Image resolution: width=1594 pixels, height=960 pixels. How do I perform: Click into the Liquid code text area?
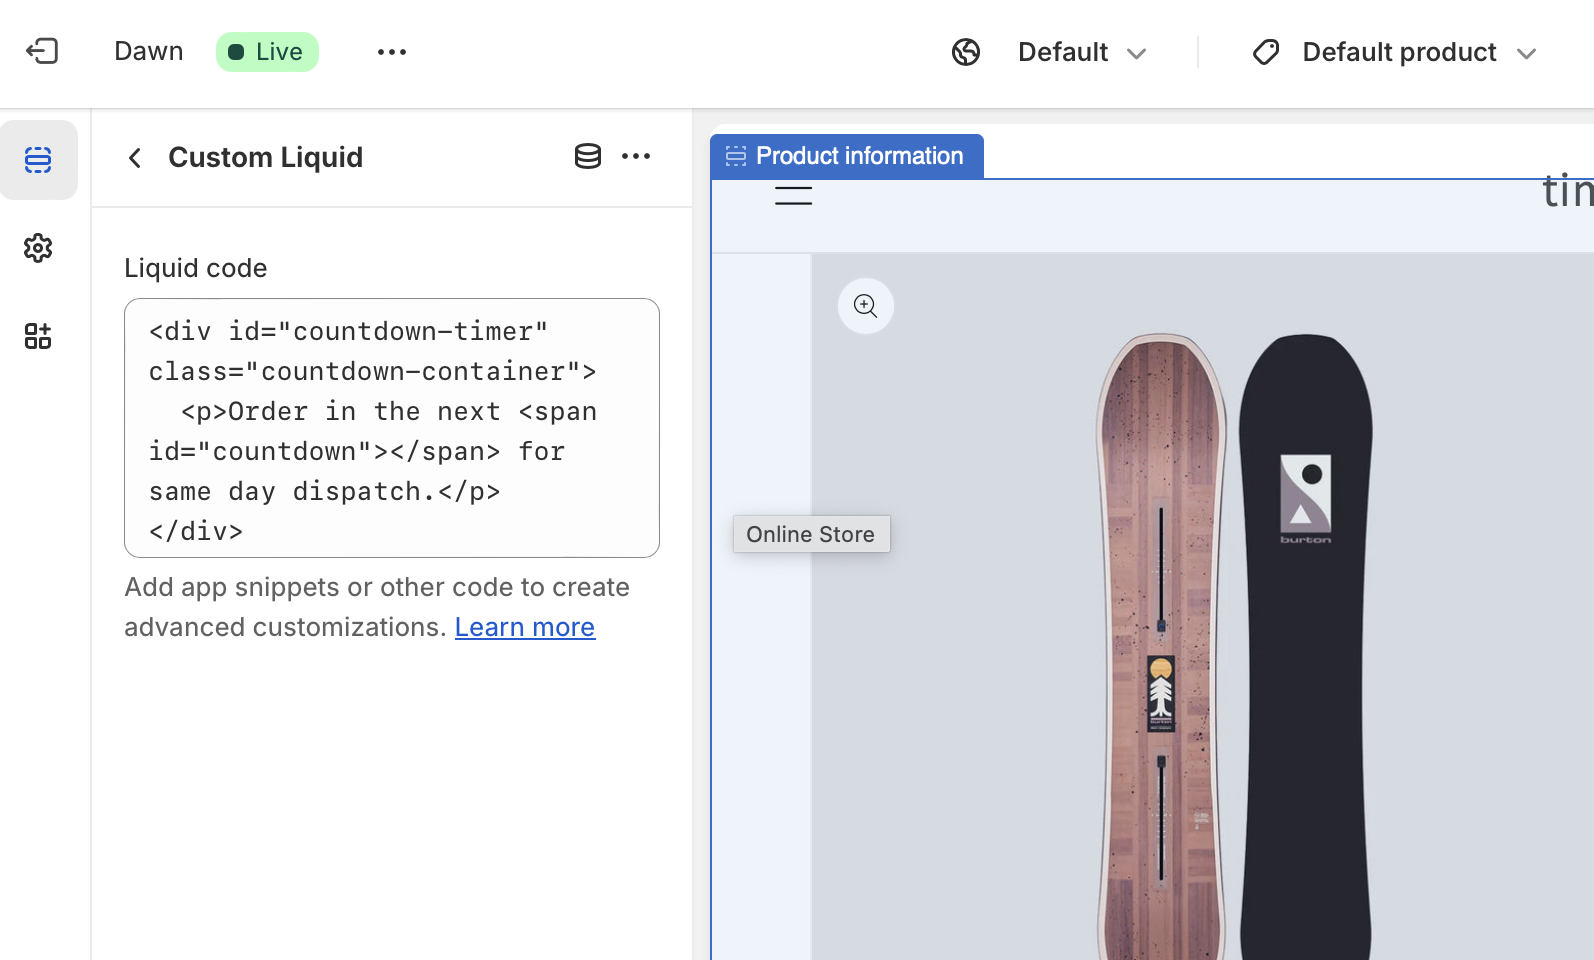click(x=392, y=428)
